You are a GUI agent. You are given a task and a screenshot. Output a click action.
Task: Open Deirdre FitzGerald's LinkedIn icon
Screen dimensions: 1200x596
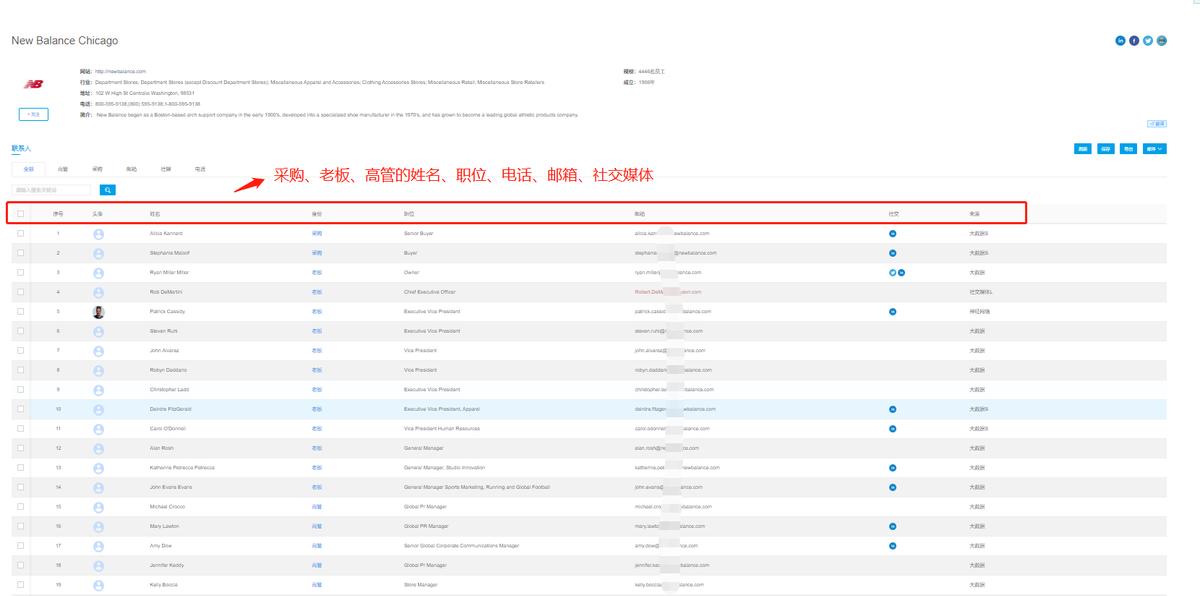pos(893,409)
